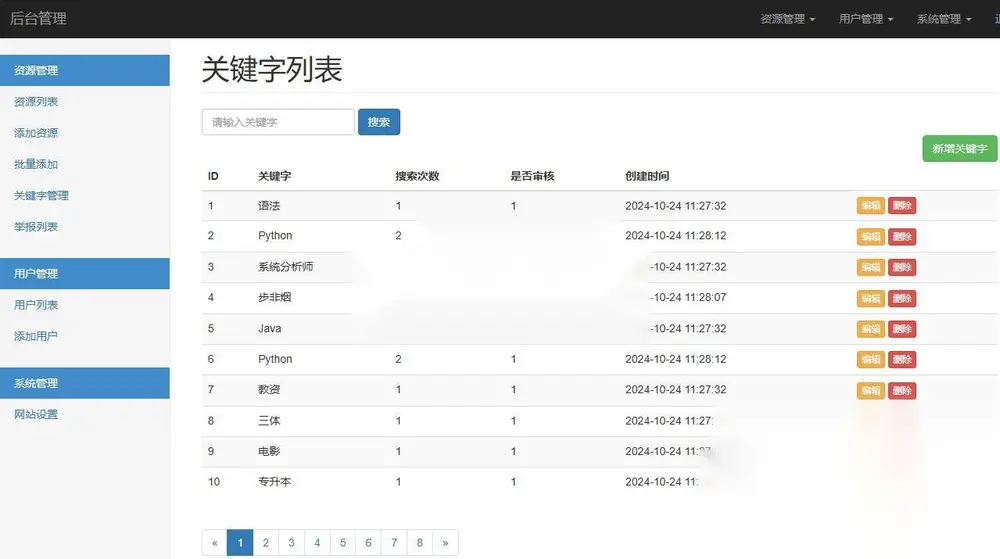Click timestamp 2024-10-24 11:27:32 in 语法 row
The image size is (1000, 559).
675,206
